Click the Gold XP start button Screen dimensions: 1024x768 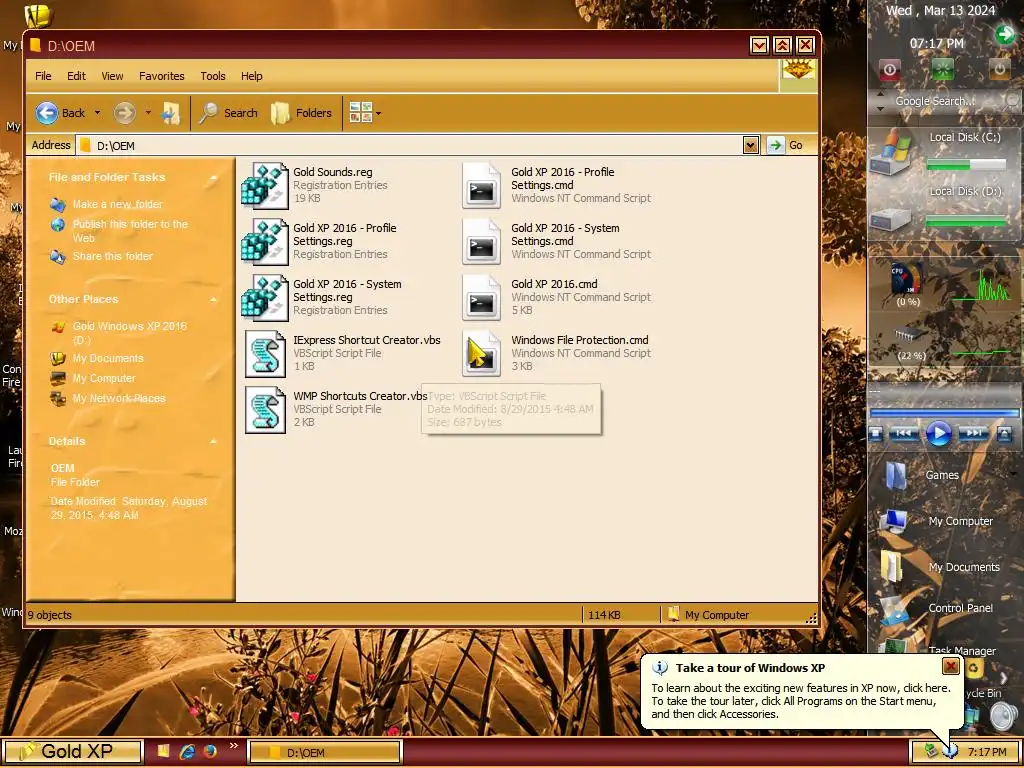coord(72,752)
